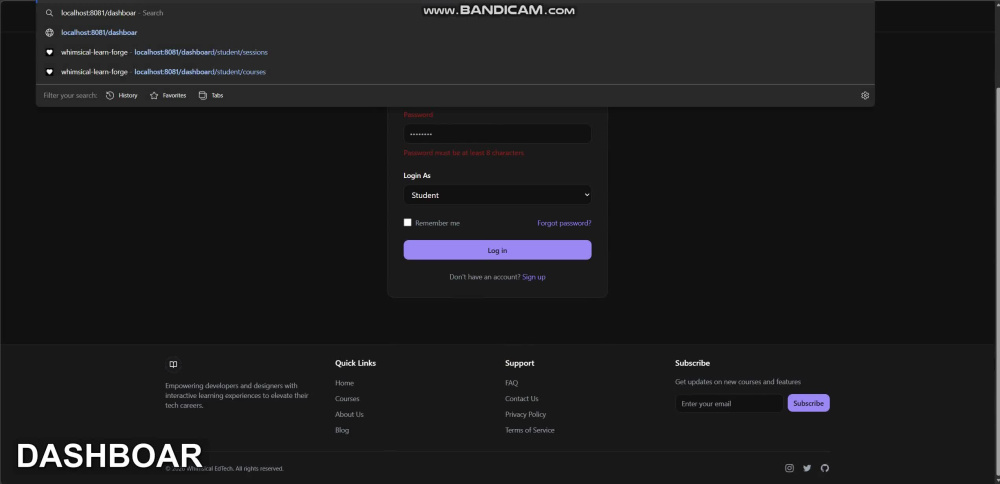Click 'Password must be at least 8 characters' error

click(464, 153)
